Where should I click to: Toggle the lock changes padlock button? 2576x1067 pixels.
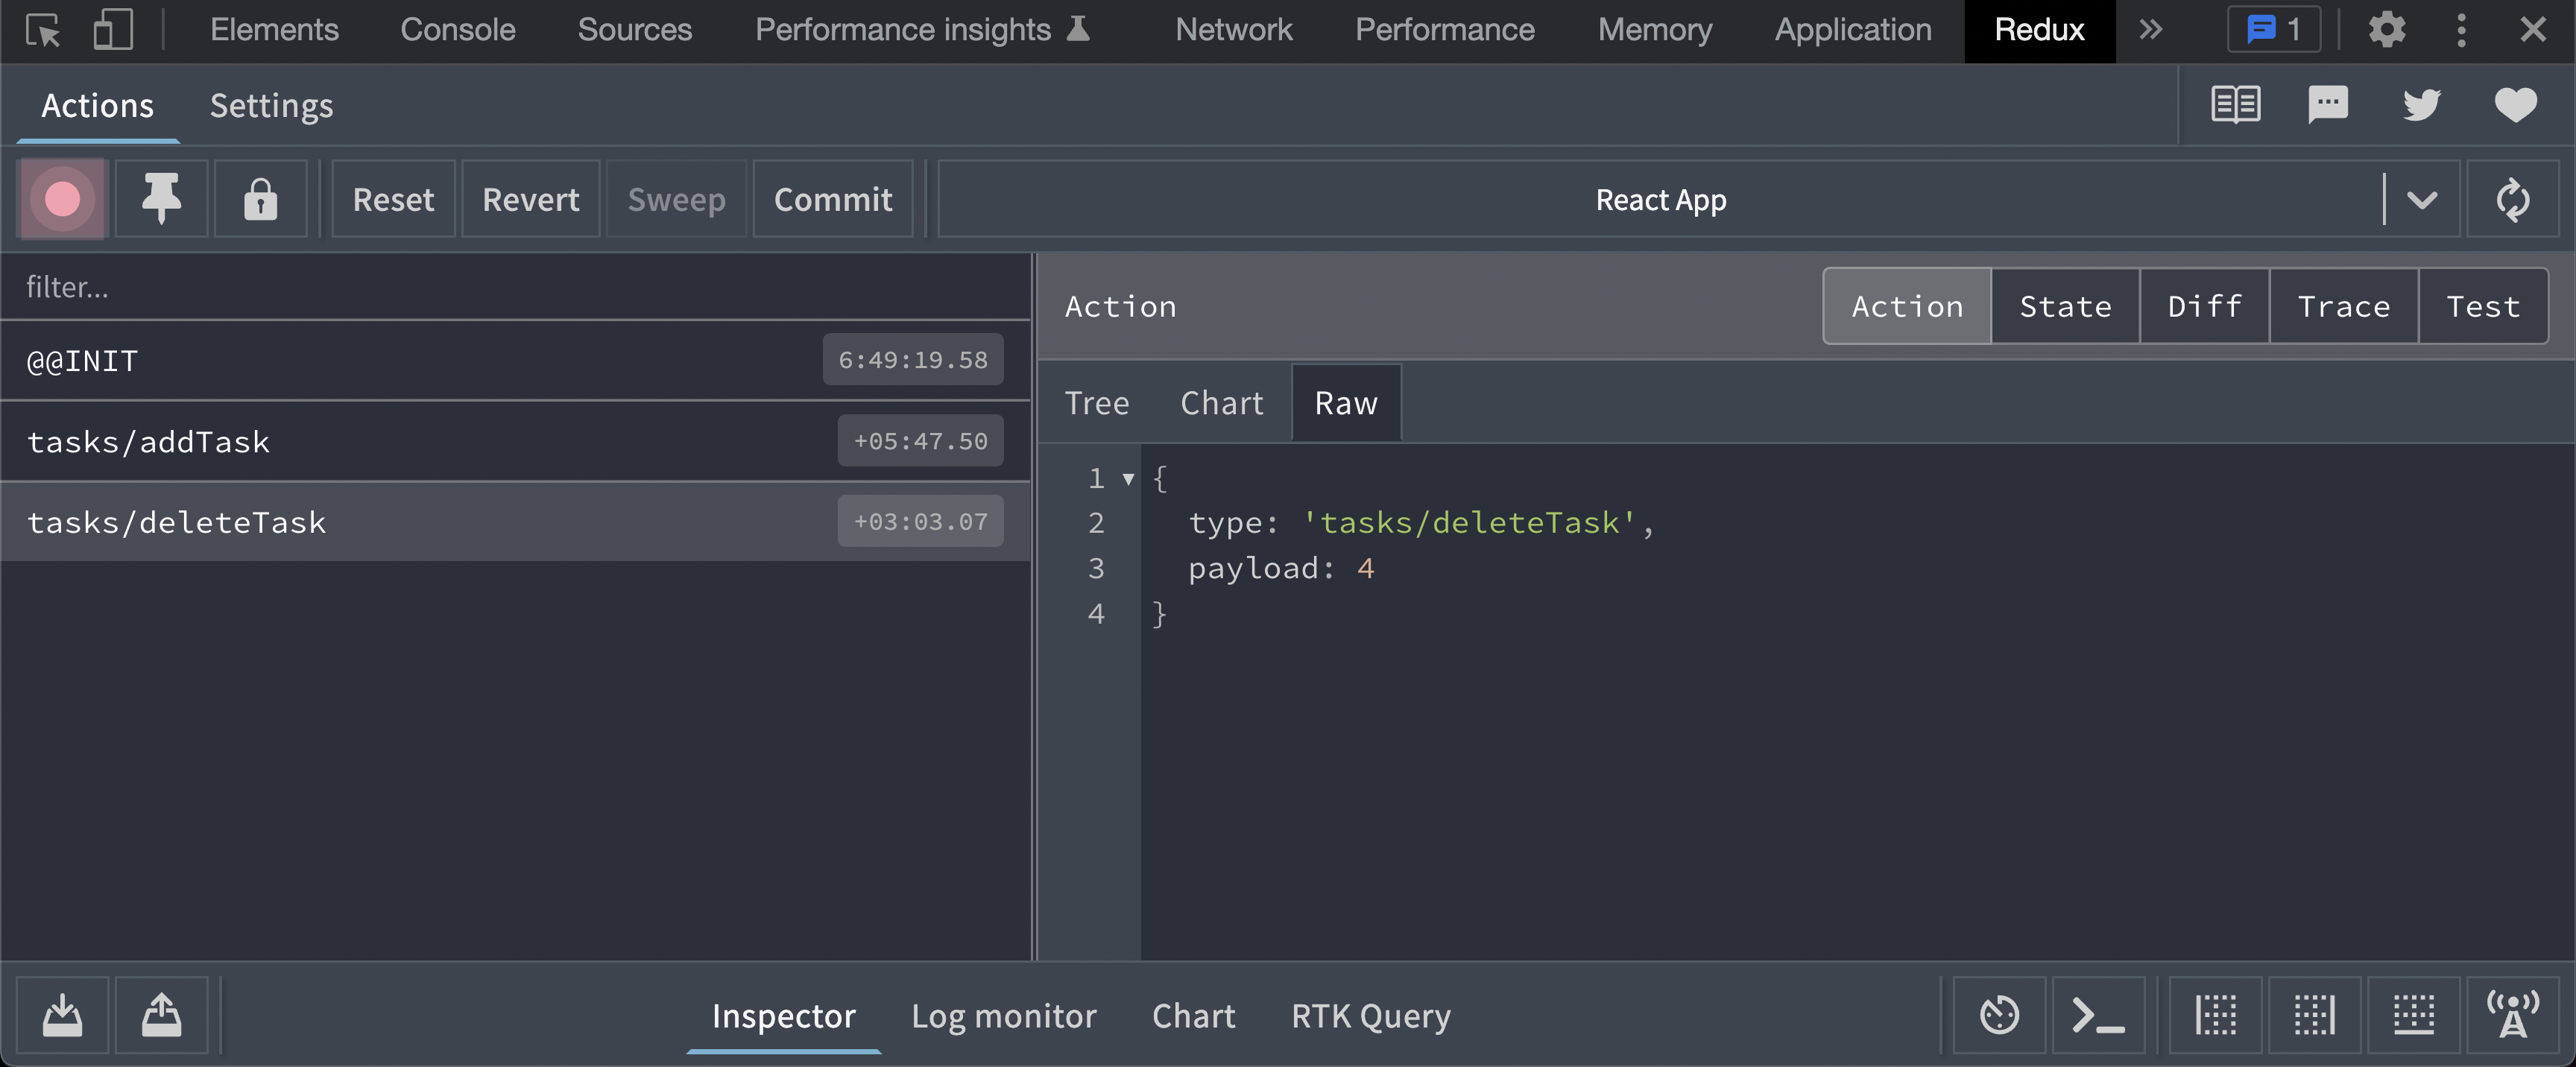[260, 199]
